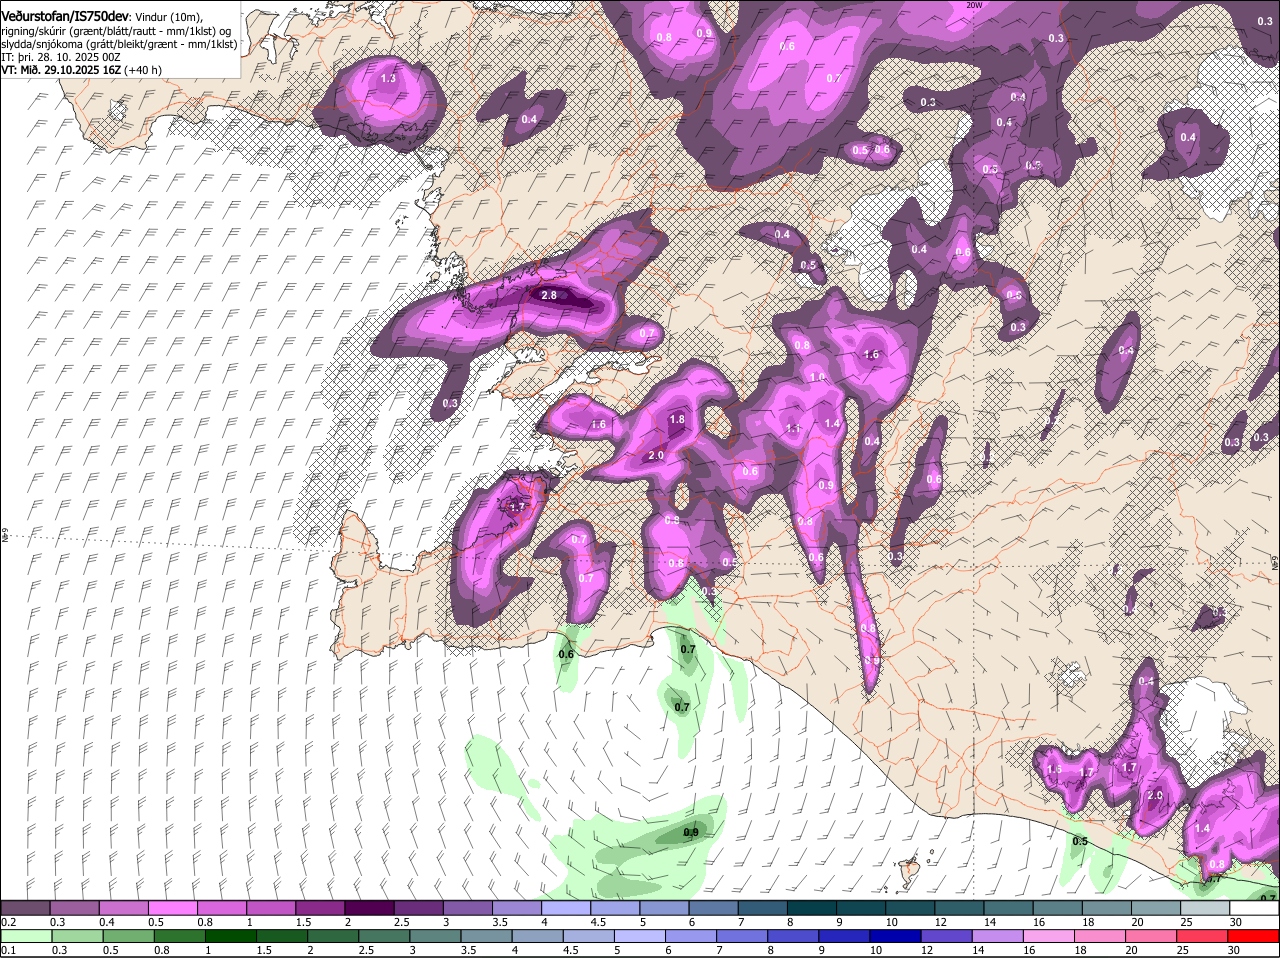The image size is (1280, 958).
Task: Click the light grey upper-scale swatch between 25 and 30
Action: tap(1205, 908)
